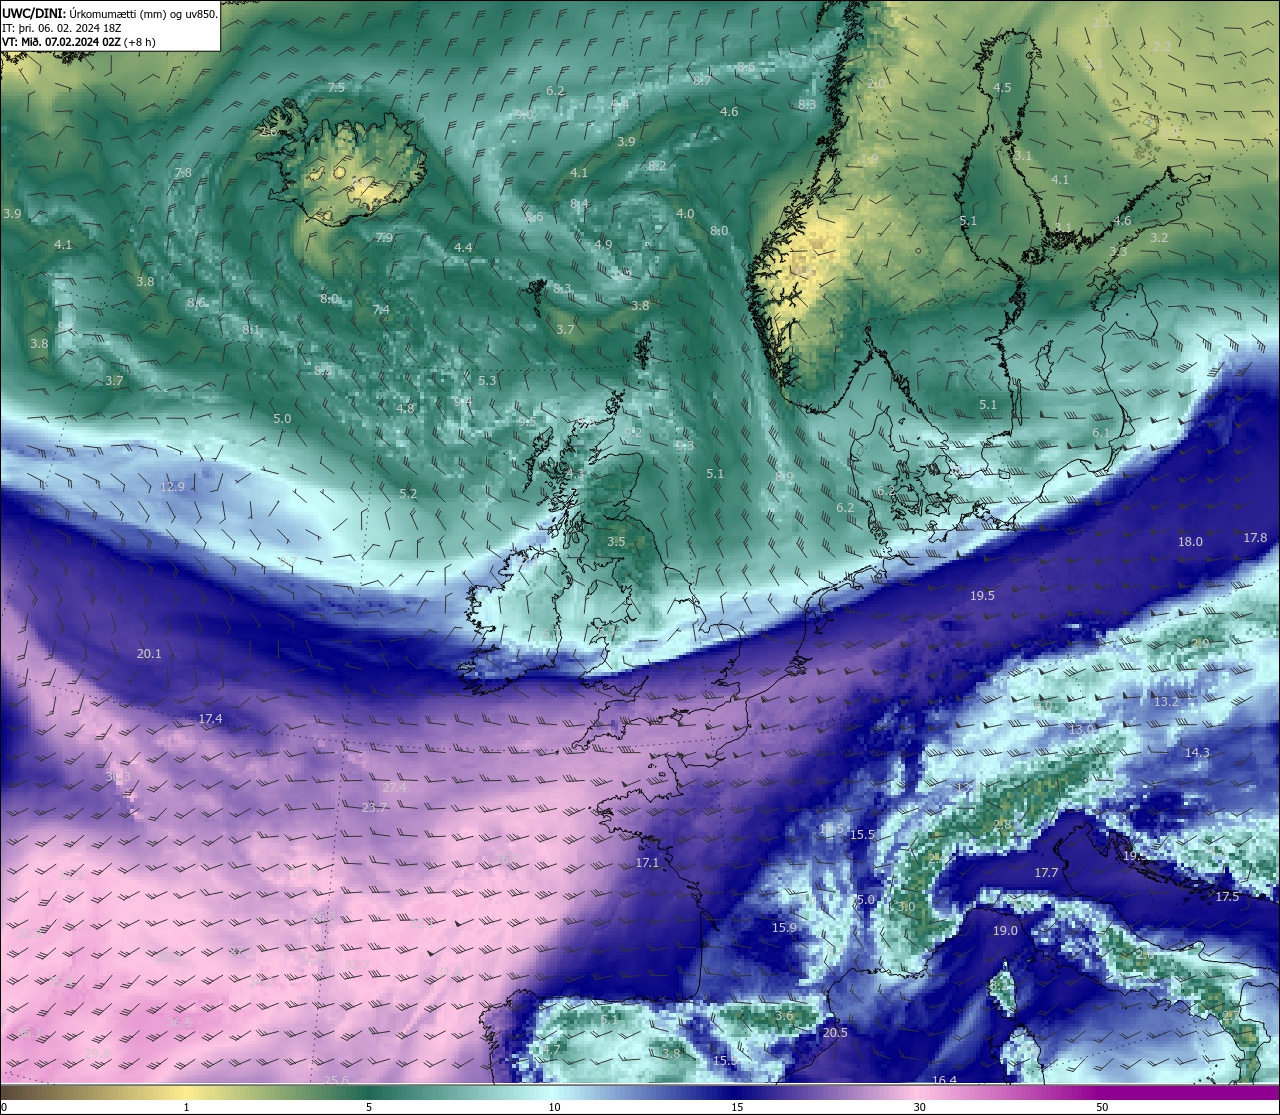Click the 20.1 value over the Atlantic
This screenshot has height=1115, width=1280.
coord(149,653)
